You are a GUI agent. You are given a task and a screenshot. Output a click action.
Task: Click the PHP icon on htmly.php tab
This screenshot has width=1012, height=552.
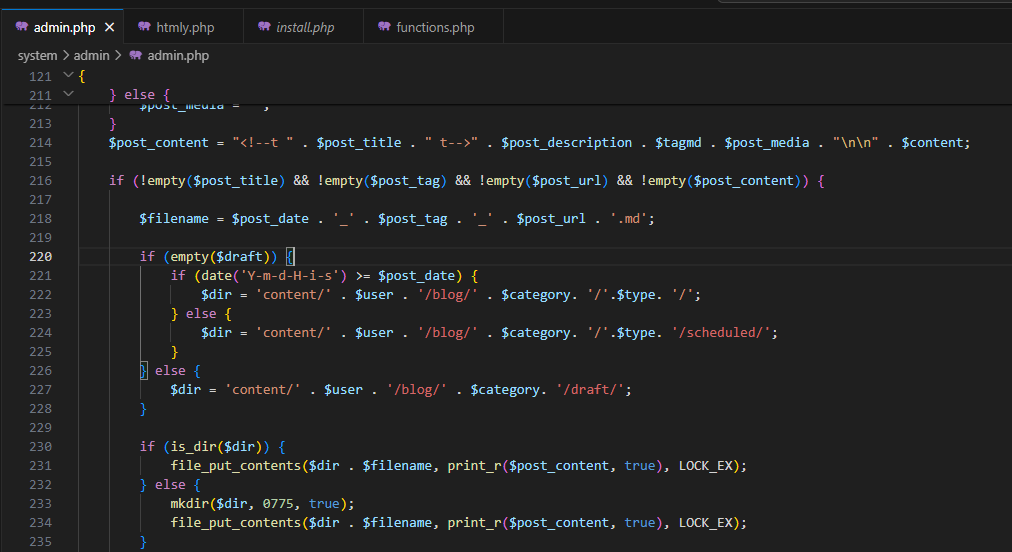(x=144, y=27)
